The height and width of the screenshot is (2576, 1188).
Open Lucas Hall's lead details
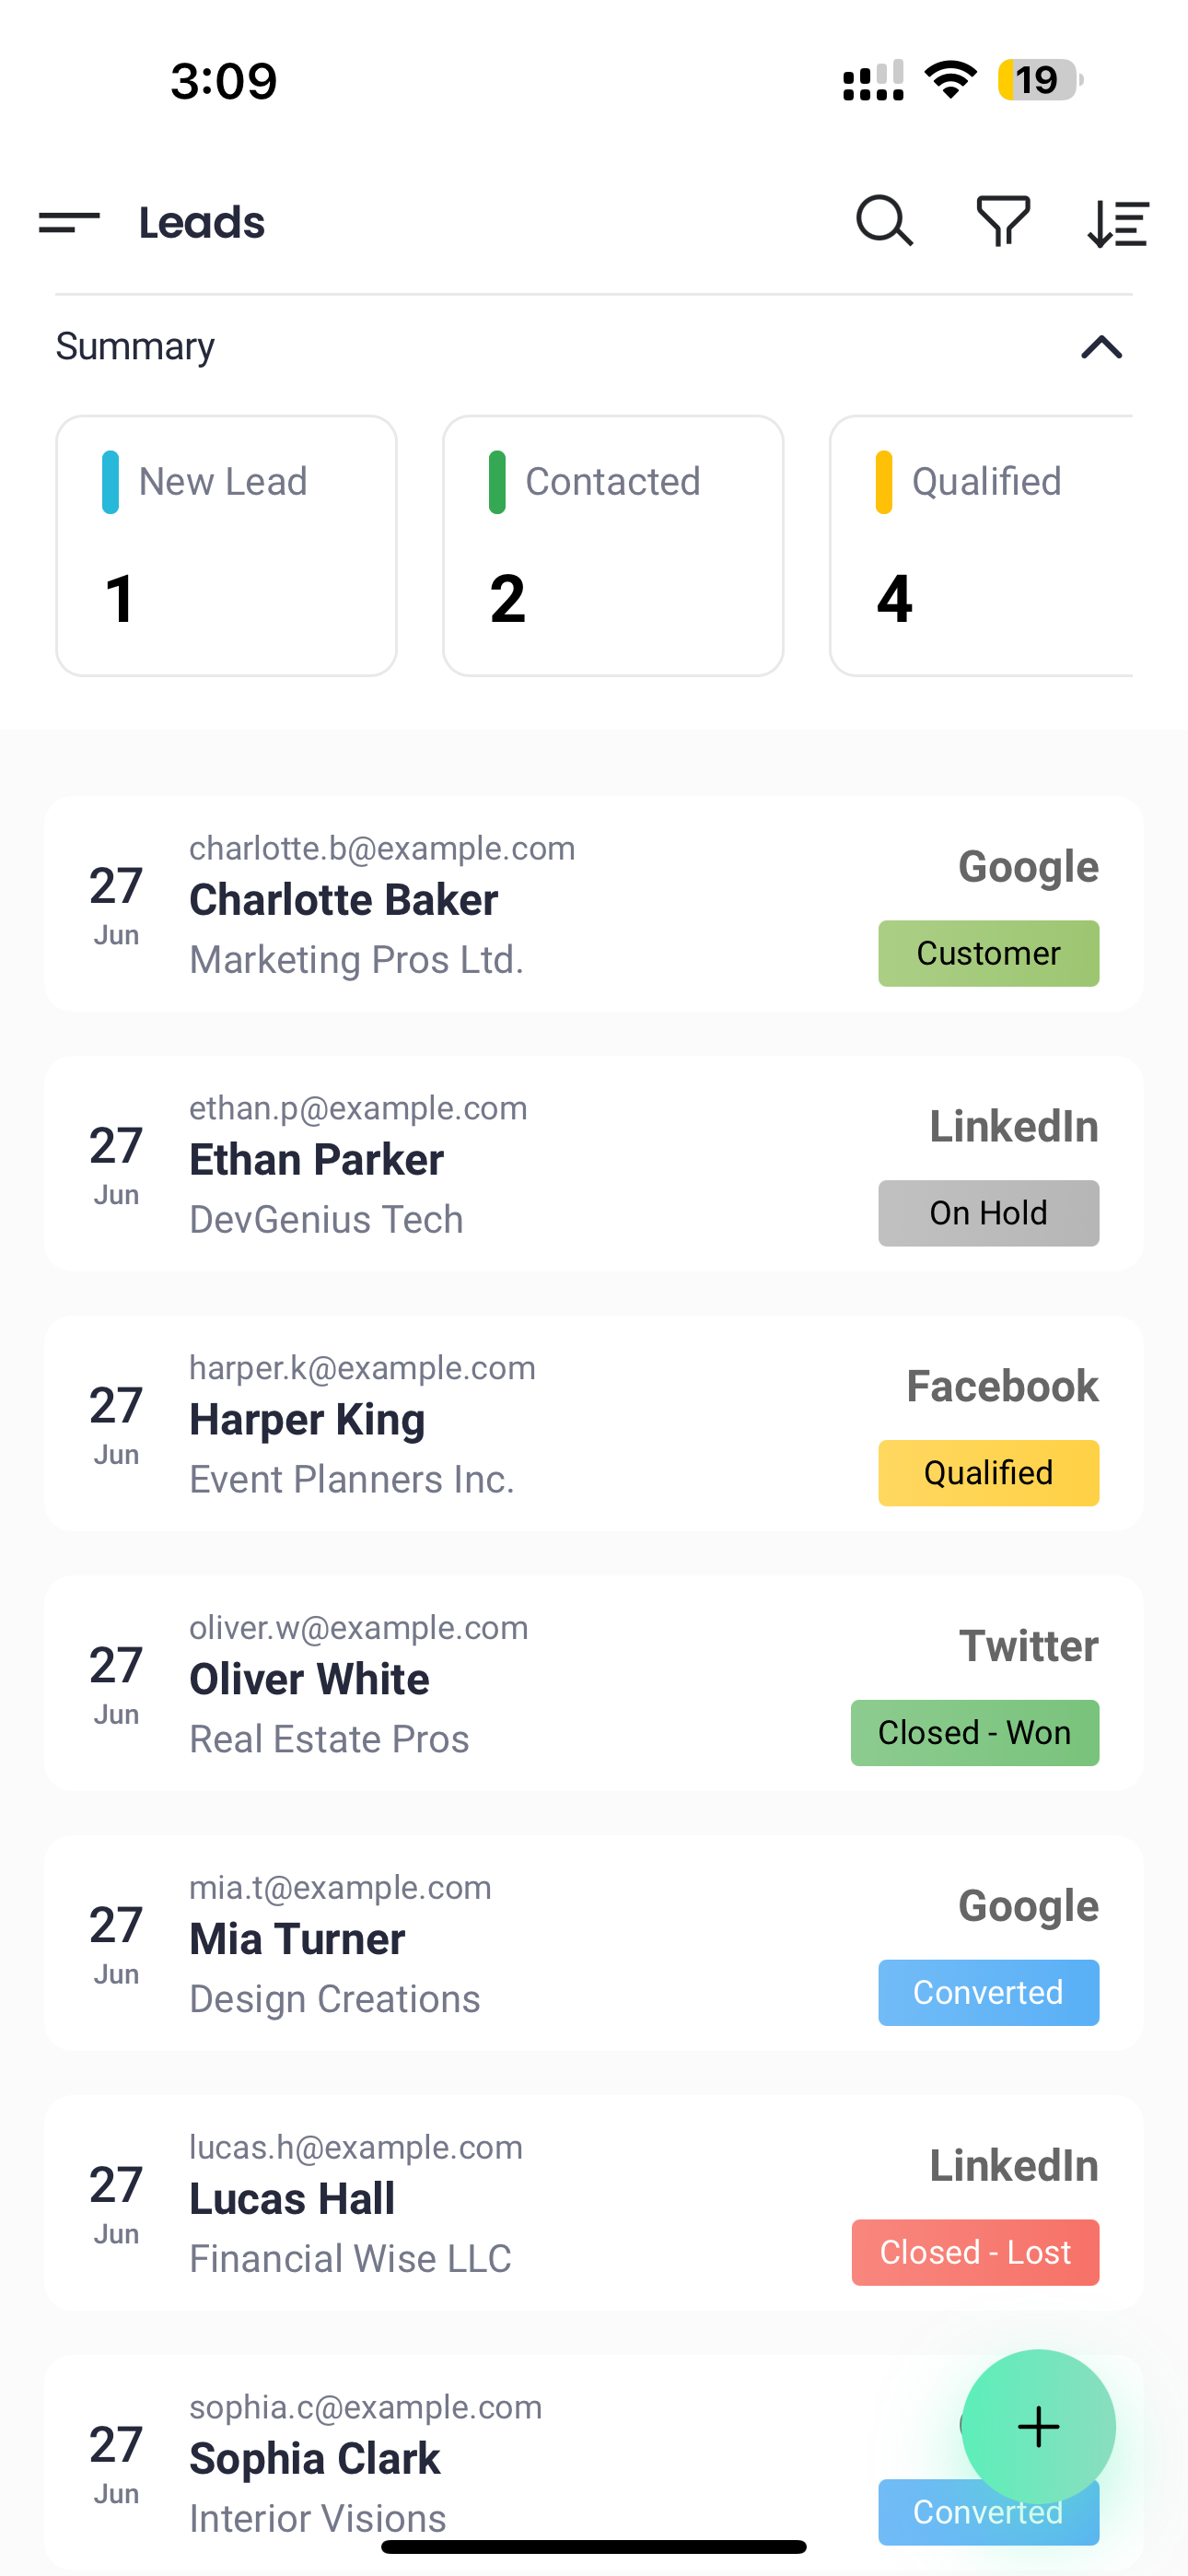tap(450, 2203)
